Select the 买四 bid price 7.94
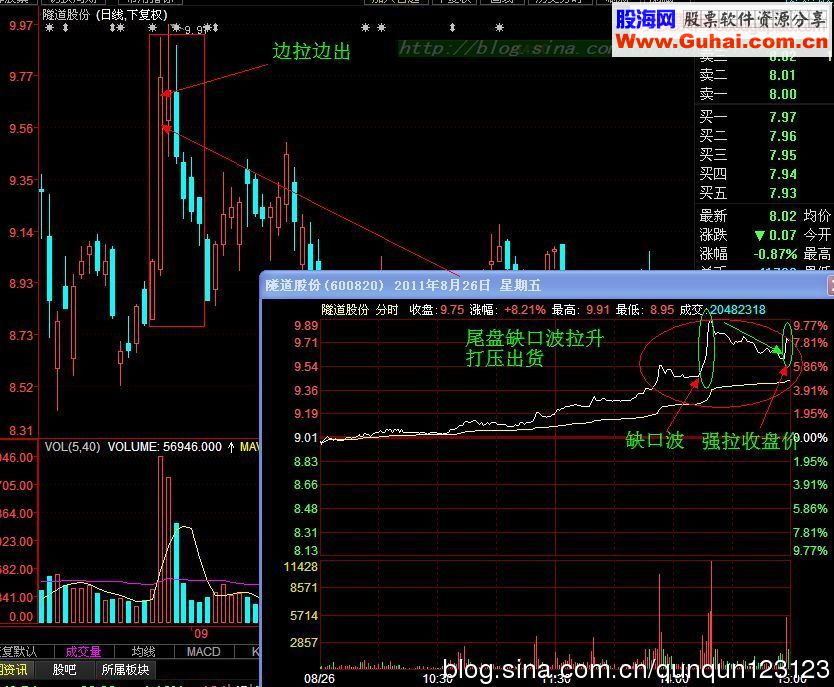834x687 pixels. [782, 174]
